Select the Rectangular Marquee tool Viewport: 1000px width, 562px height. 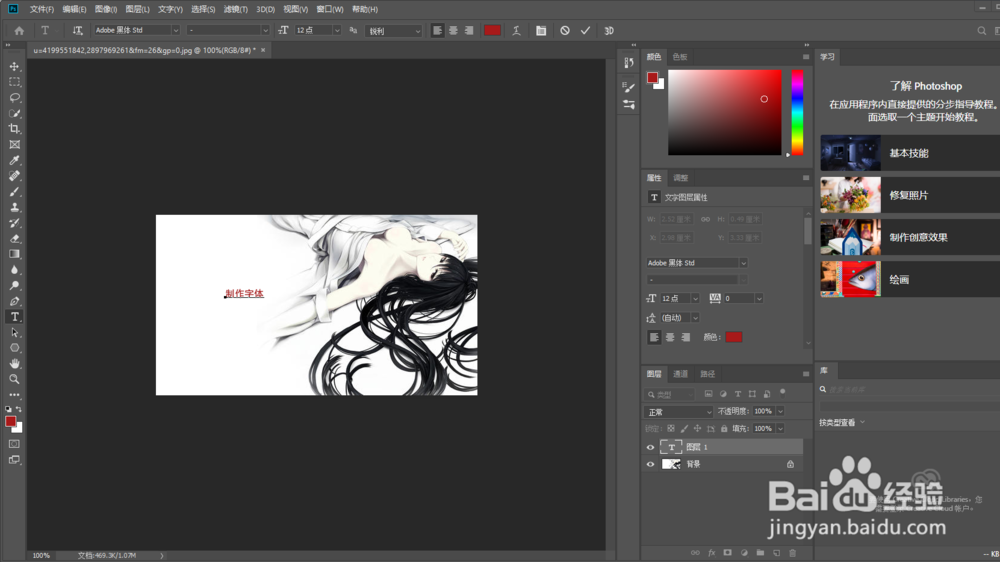pyautogui.click(x=14, y=82)
